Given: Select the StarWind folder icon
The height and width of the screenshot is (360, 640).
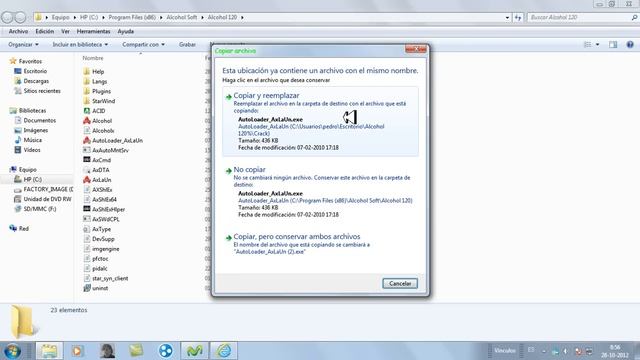Looking at the screenshot, I should point(87,101).
